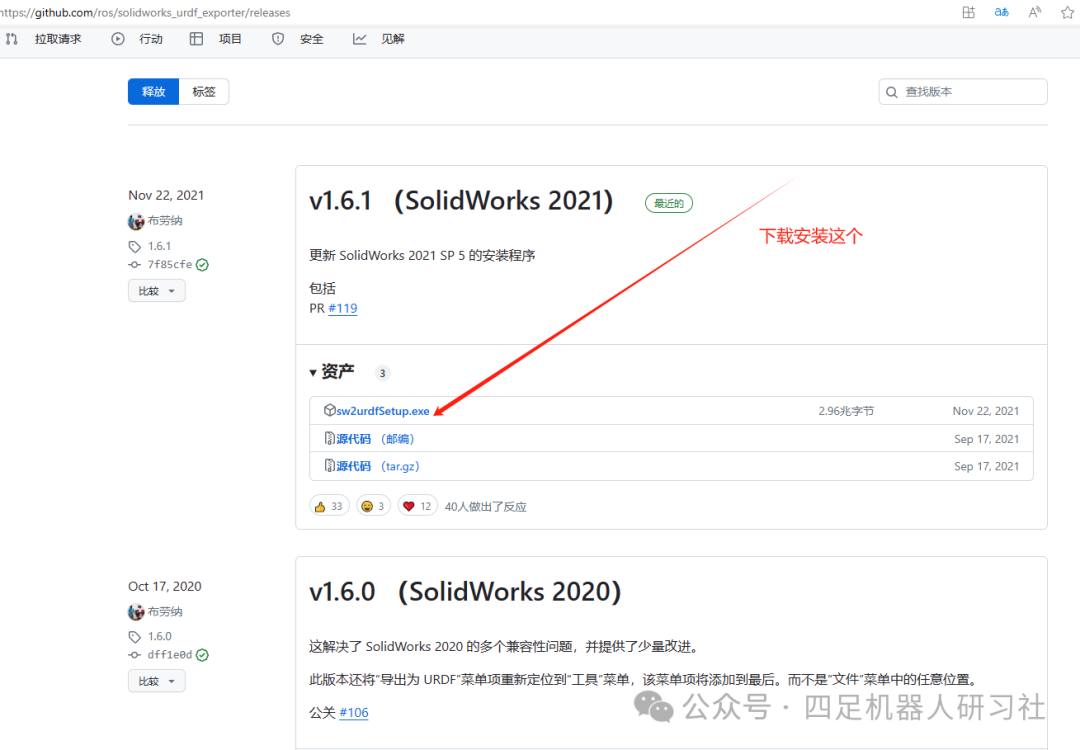Click the thumbs up reaction with 33
This screenshot has height=750, width=1080.
pyautogui.click(x=329, y=506)
